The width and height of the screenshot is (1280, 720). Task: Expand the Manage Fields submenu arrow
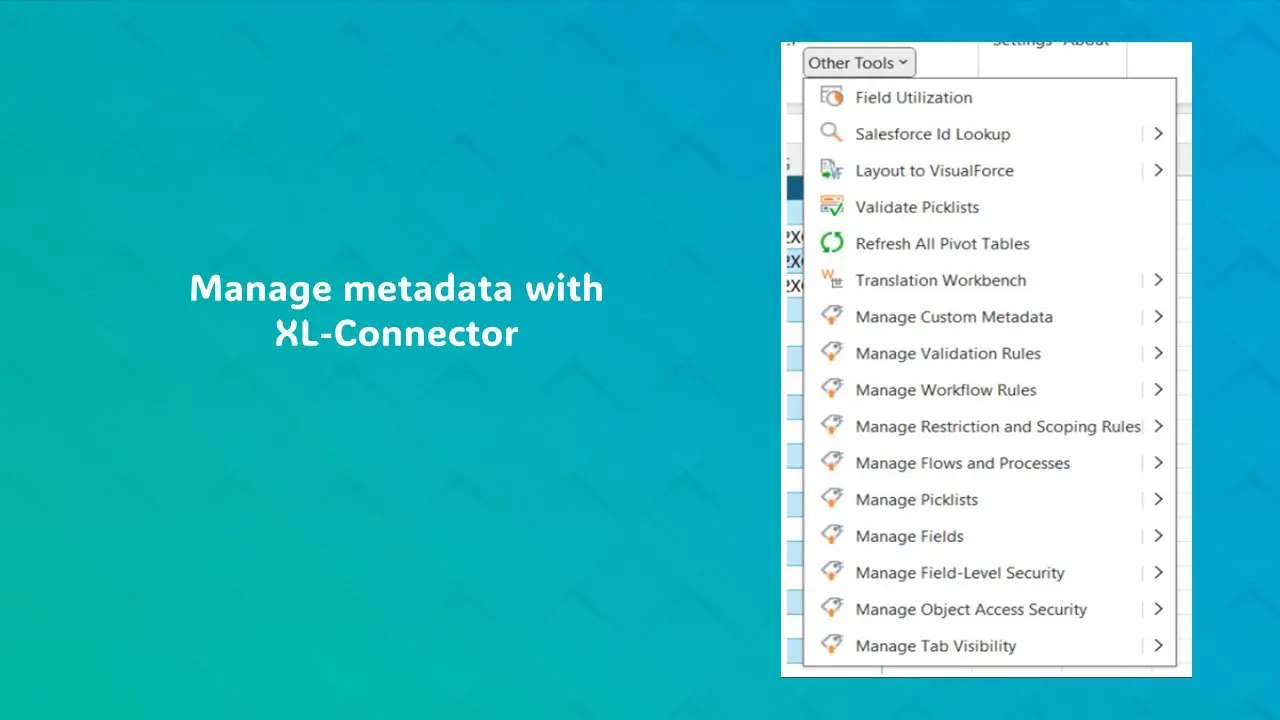tap(1158, 536)
